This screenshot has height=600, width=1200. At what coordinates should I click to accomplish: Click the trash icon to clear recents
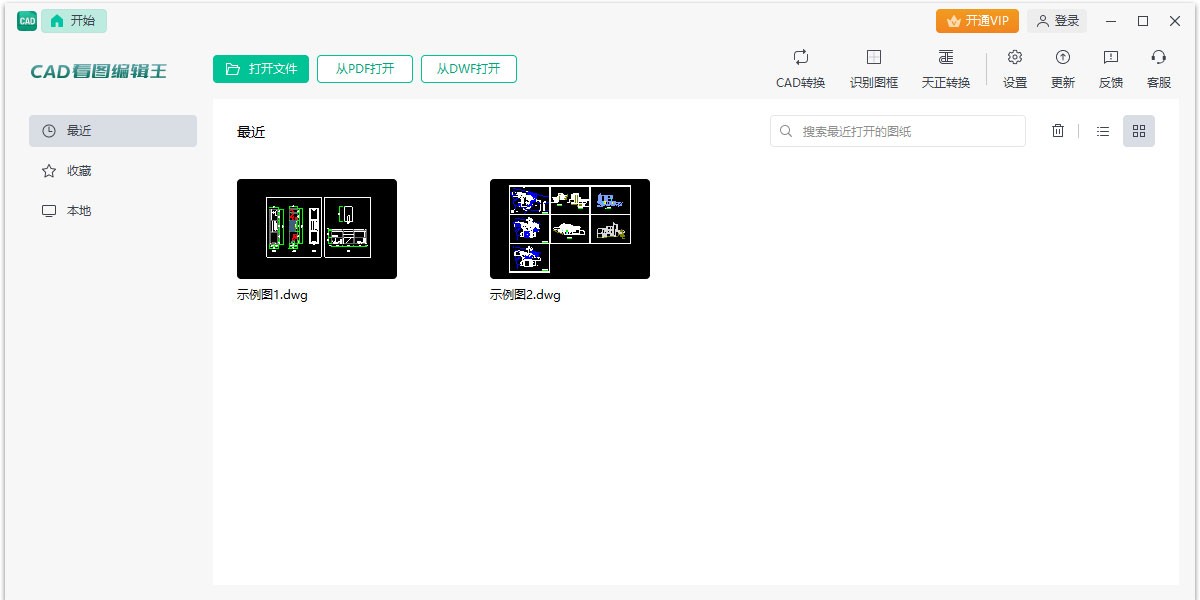point(1058,131)
